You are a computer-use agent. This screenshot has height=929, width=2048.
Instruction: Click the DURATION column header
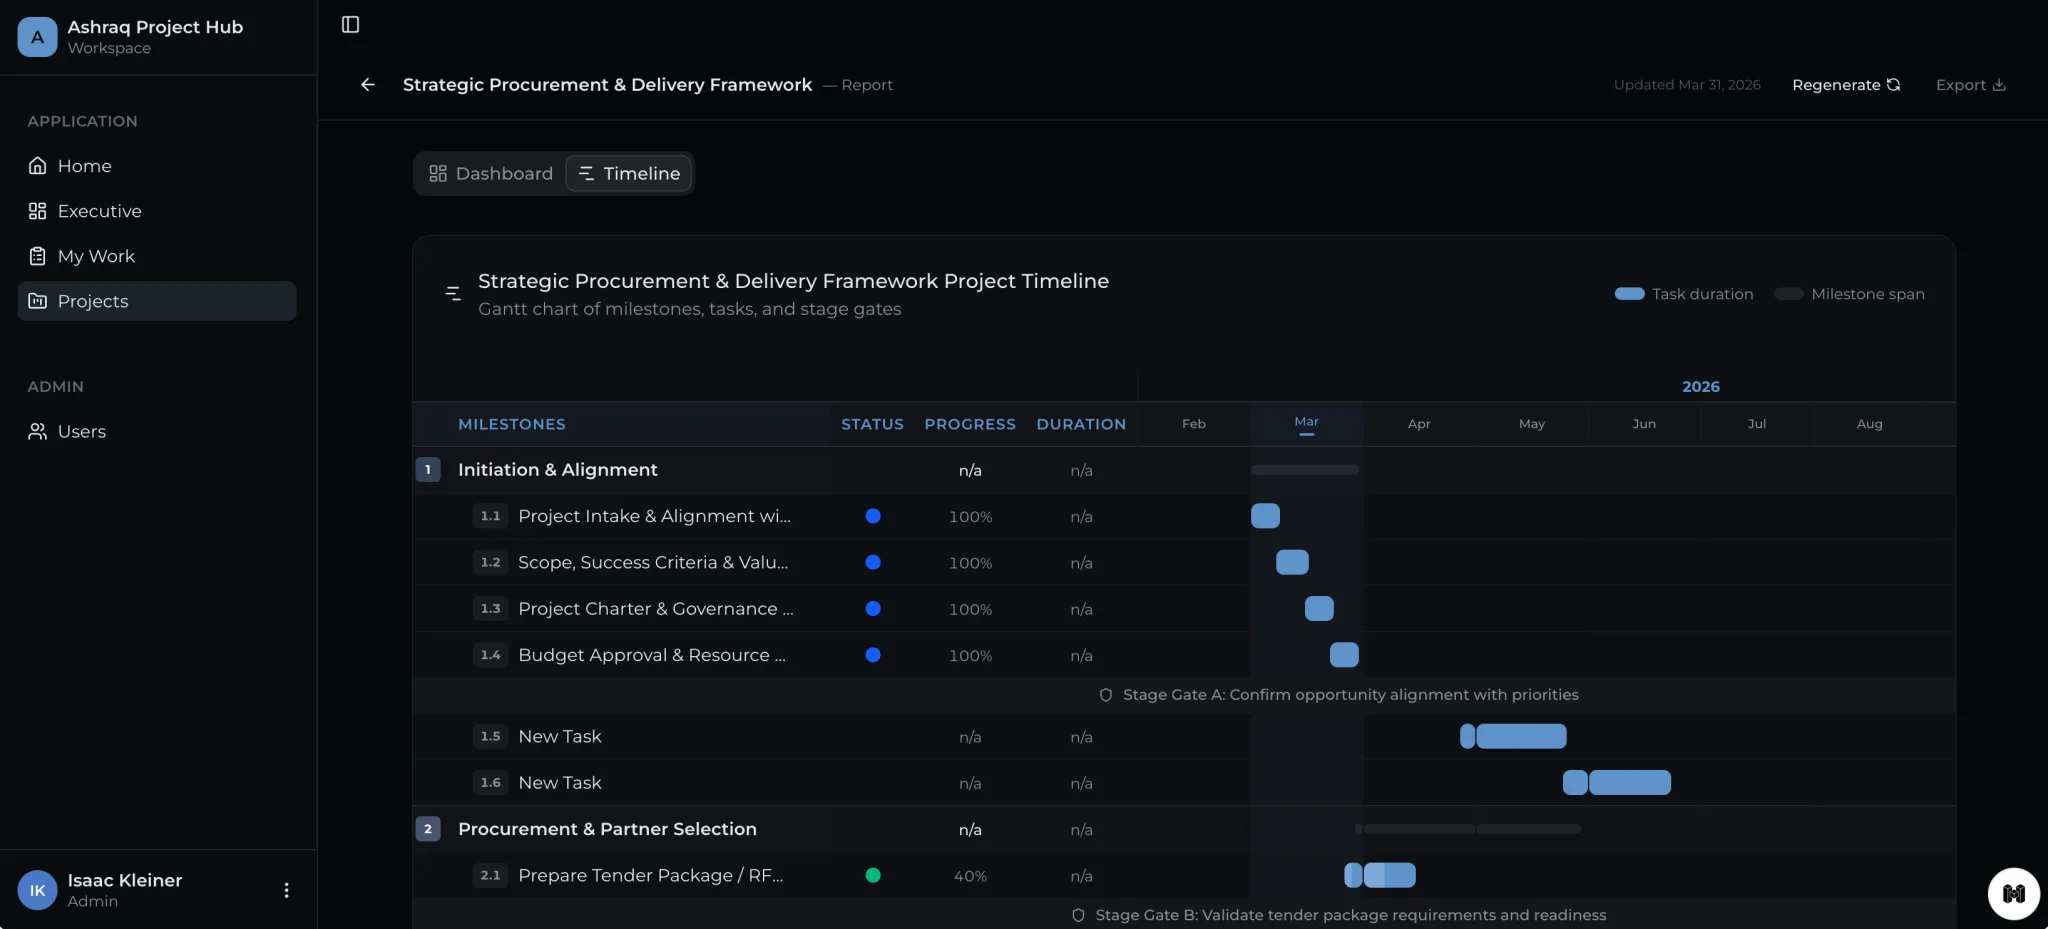pos(1081,424)
